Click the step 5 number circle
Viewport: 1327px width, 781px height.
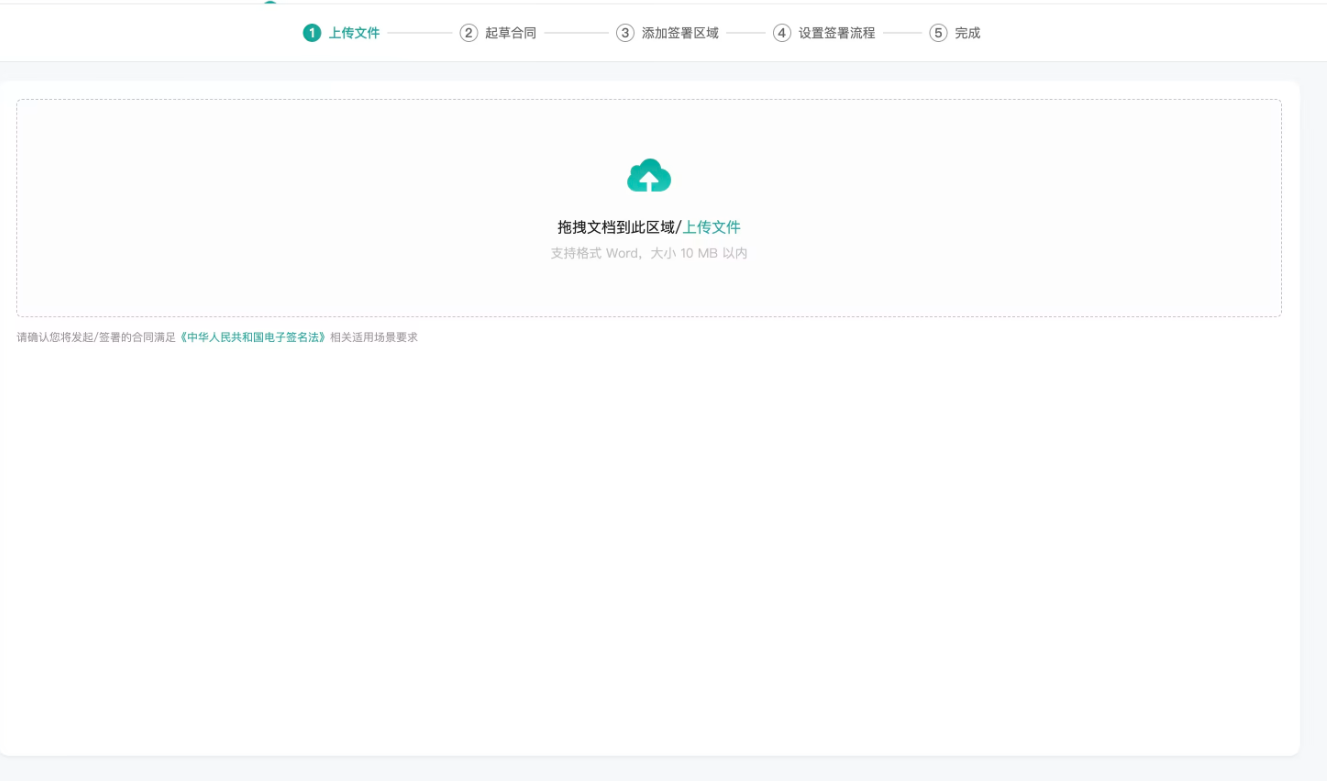(x=938, y=33)
